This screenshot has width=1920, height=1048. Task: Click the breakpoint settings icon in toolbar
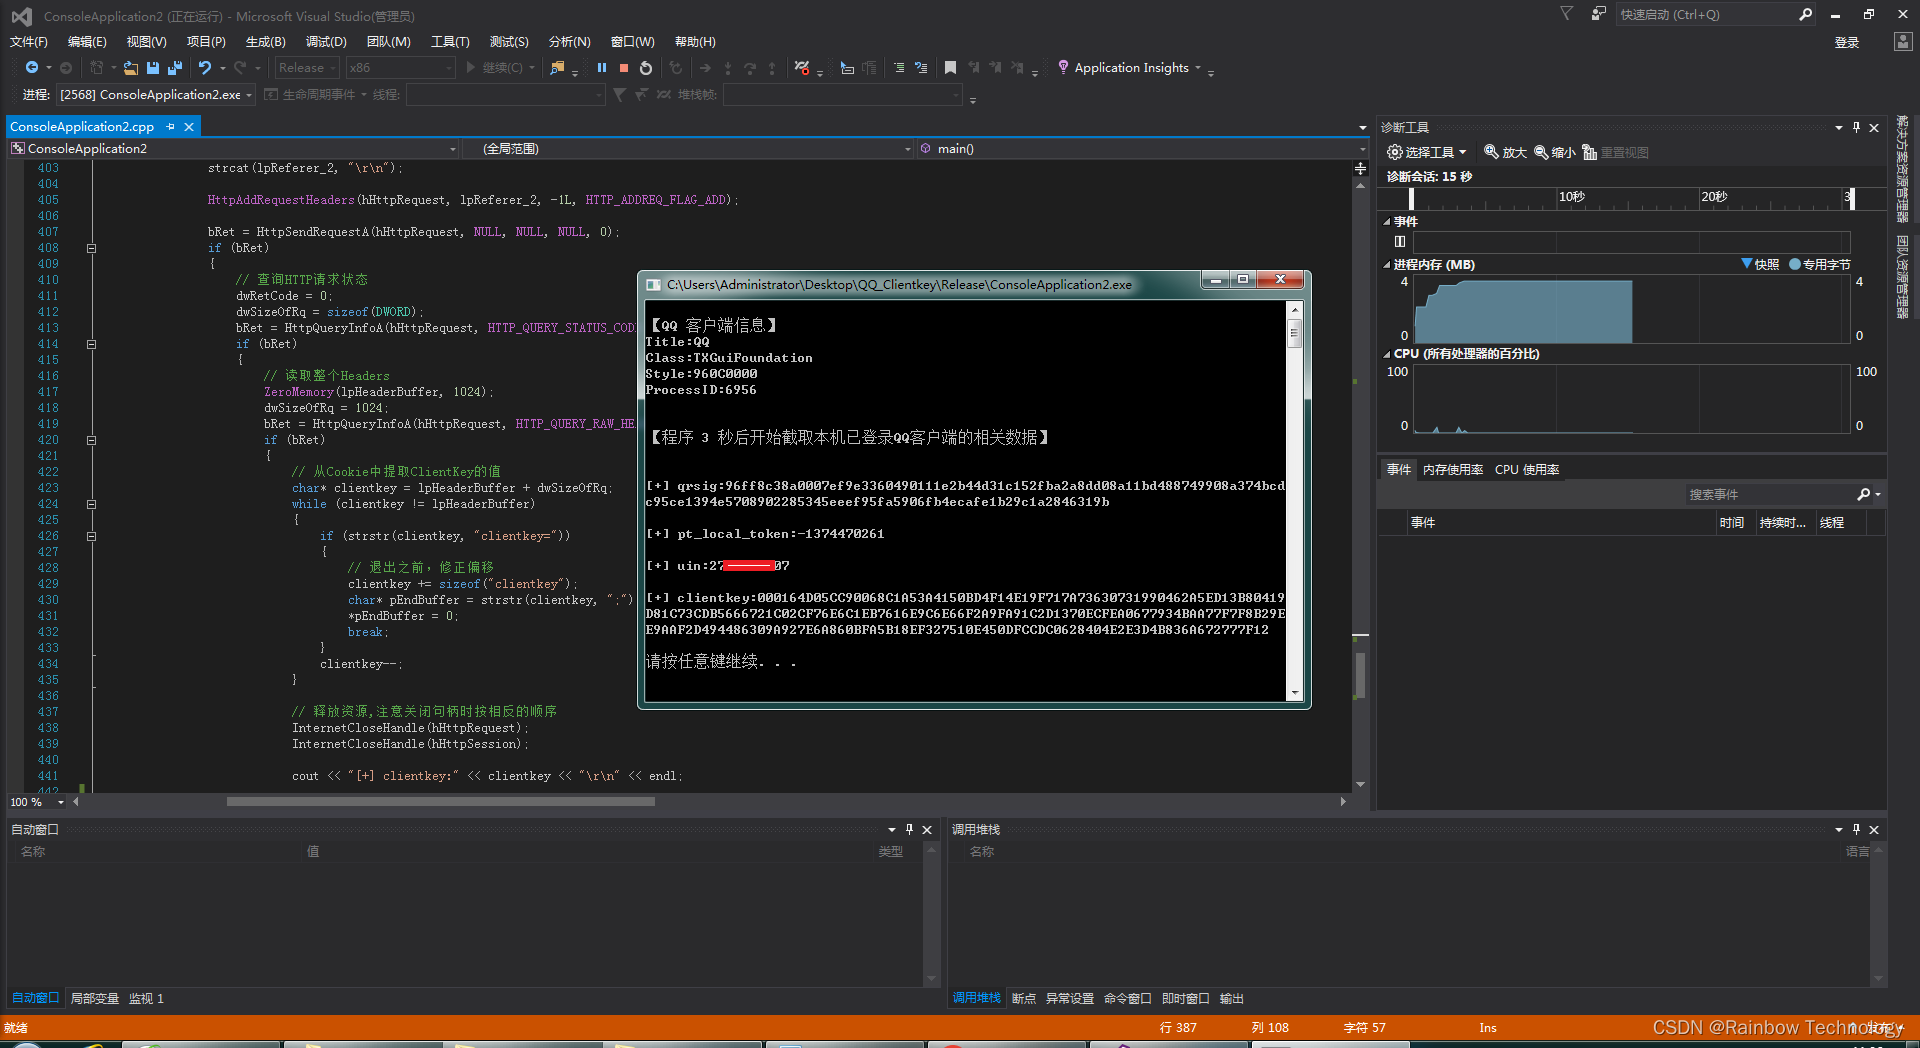pos(802,68)
